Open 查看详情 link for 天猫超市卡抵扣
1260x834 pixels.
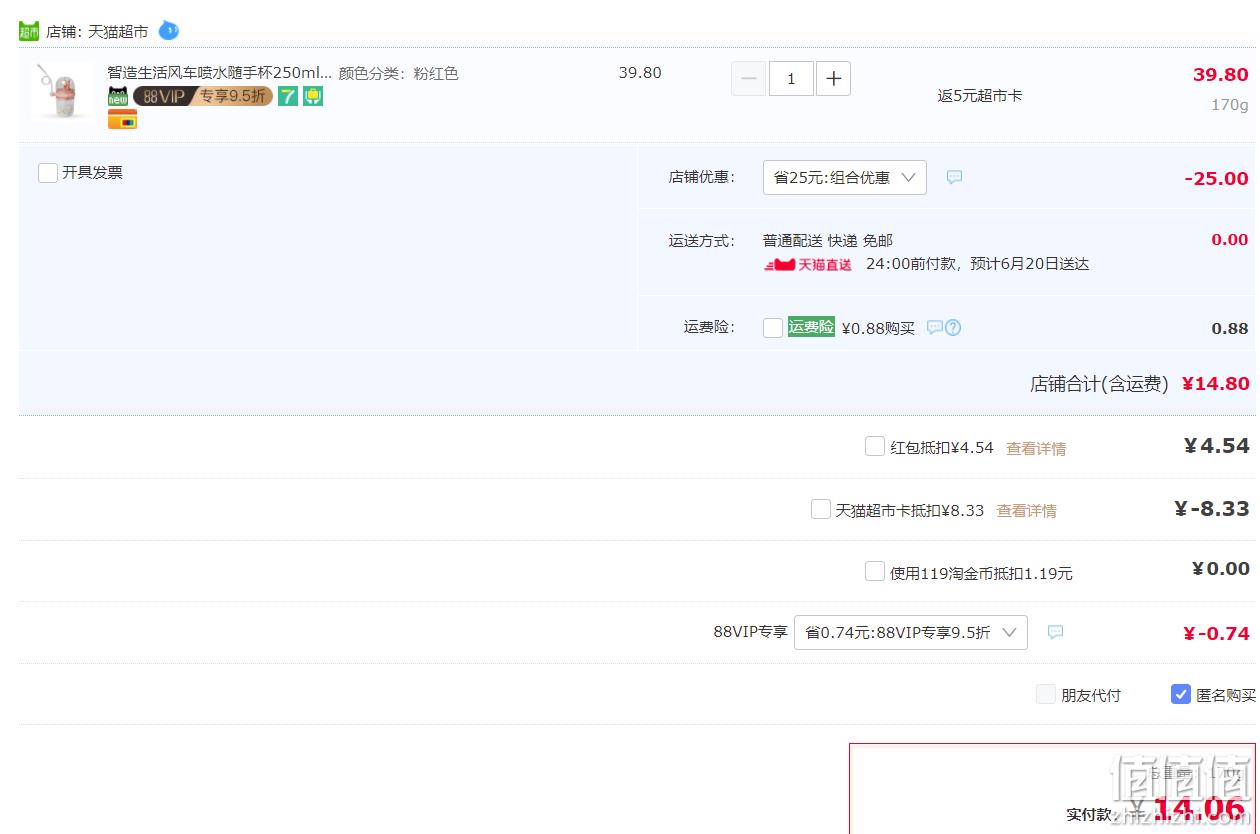(x=1027, y=510)
